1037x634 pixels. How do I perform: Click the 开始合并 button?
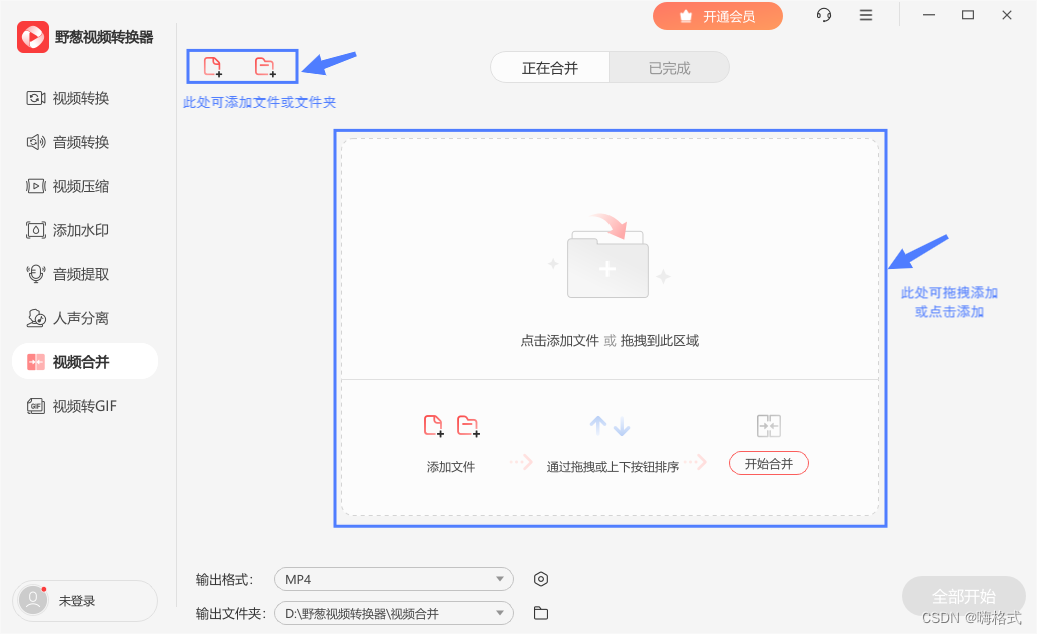pyautogui.click(x=768, y=463)
